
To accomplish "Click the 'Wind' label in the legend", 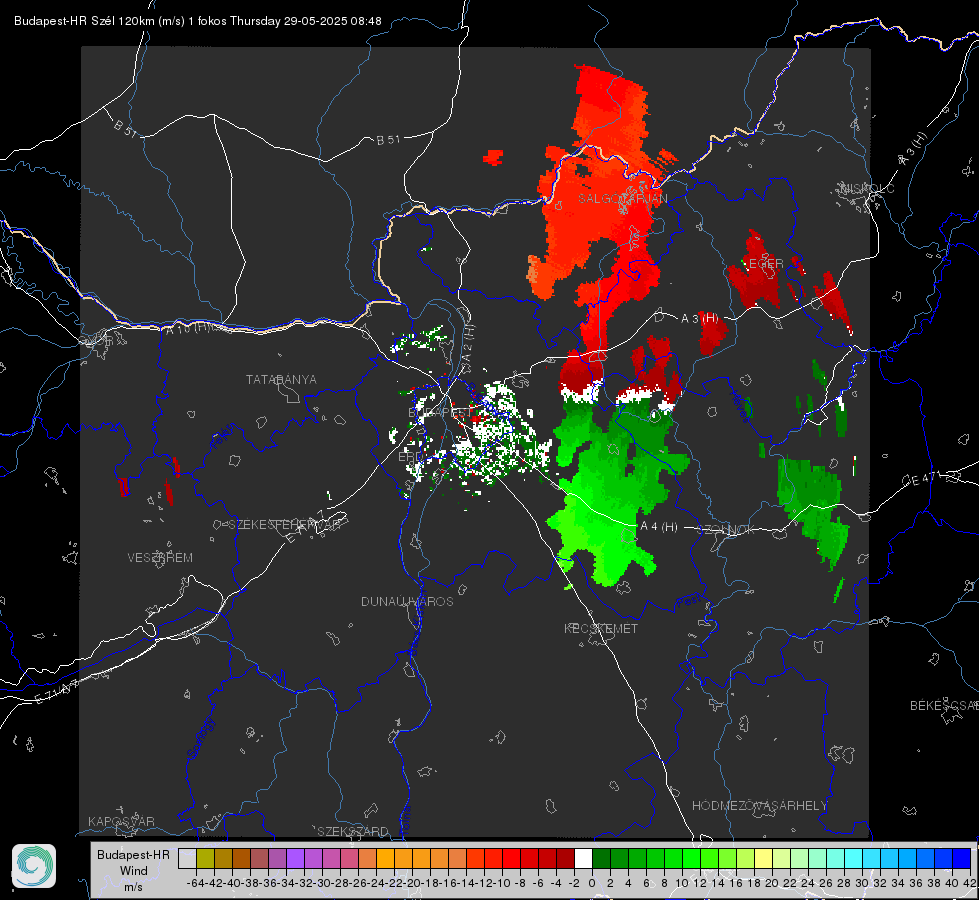I will [134, 871].
